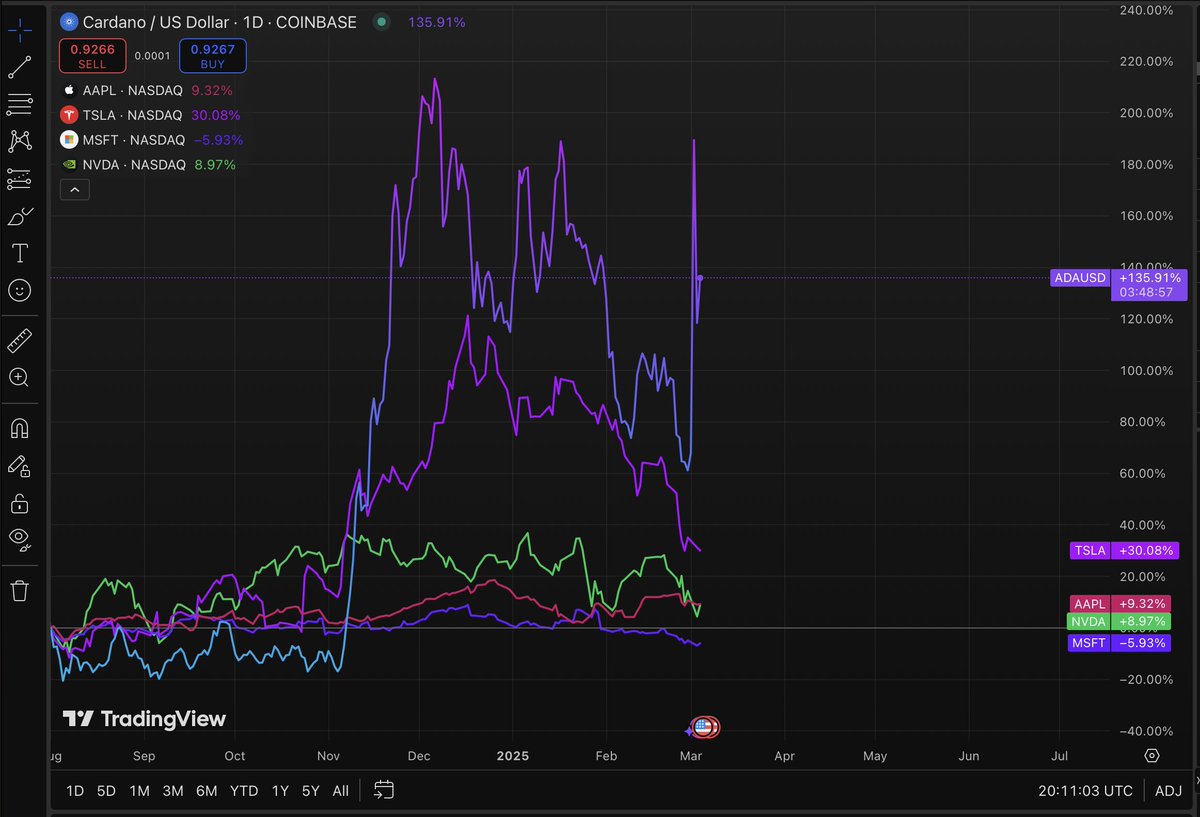Select the Text annotation tool

[x=19, y=253]
